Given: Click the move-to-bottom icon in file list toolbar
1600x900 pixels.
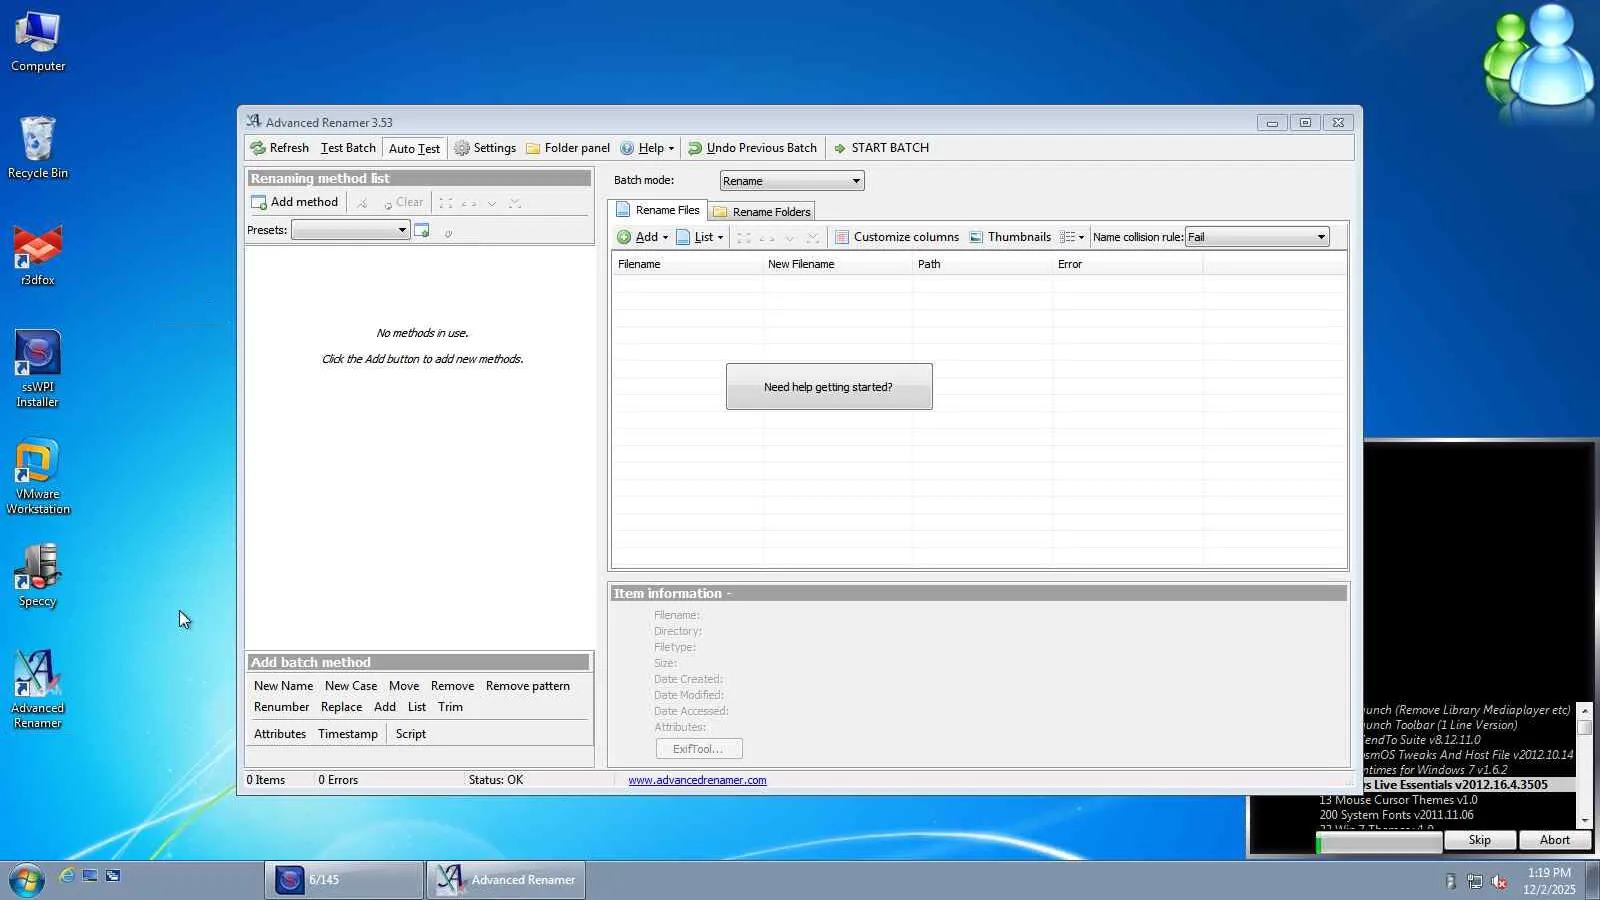Looking at the screenshot, I should tap(813, 238).
